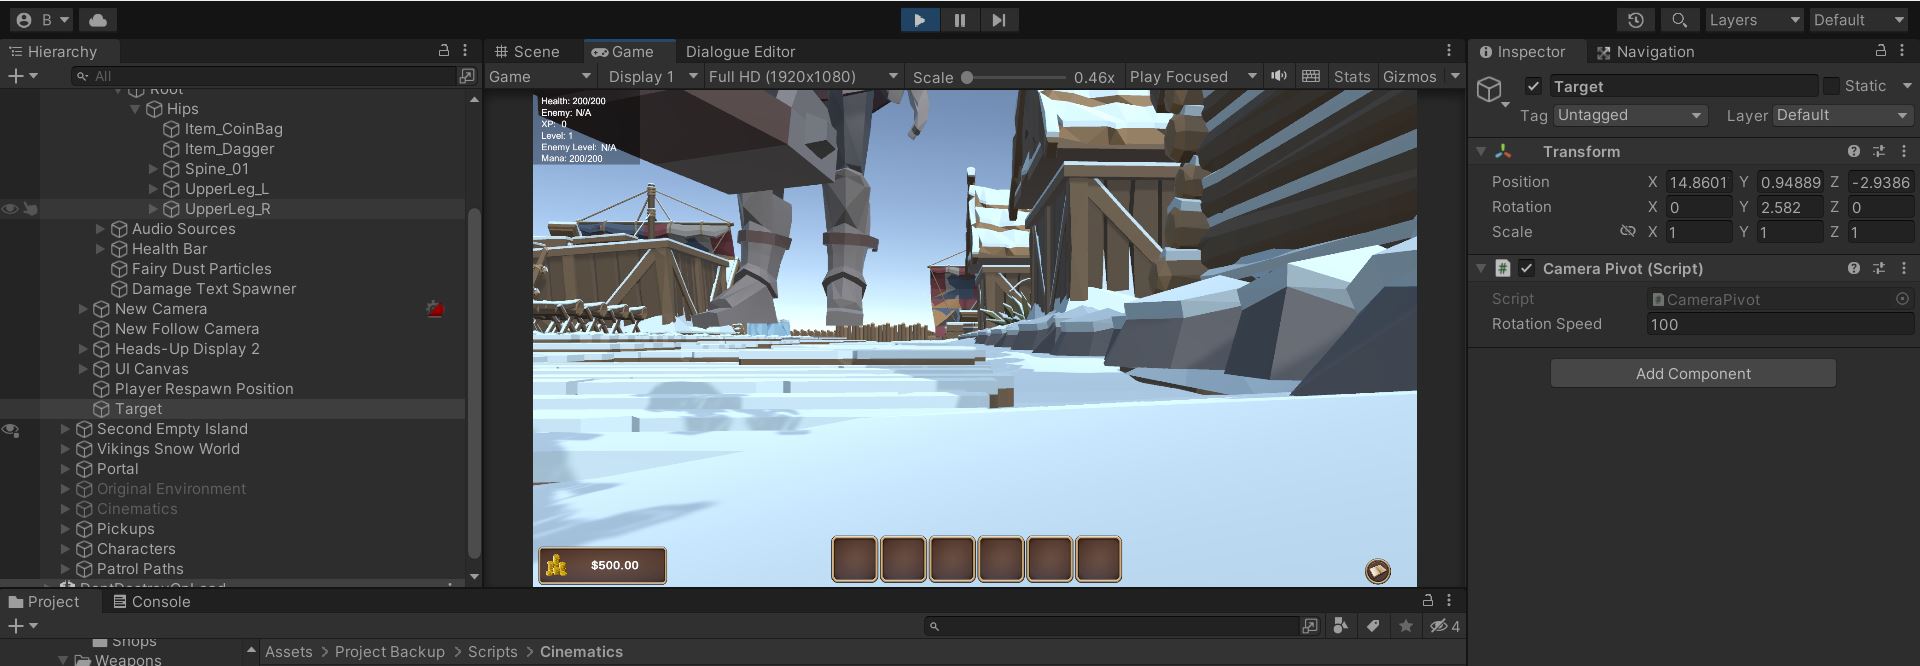The width and height of the screenshot is (1920, 666).
Task: Switch to the Scene tab
Action: click(527, 51)
